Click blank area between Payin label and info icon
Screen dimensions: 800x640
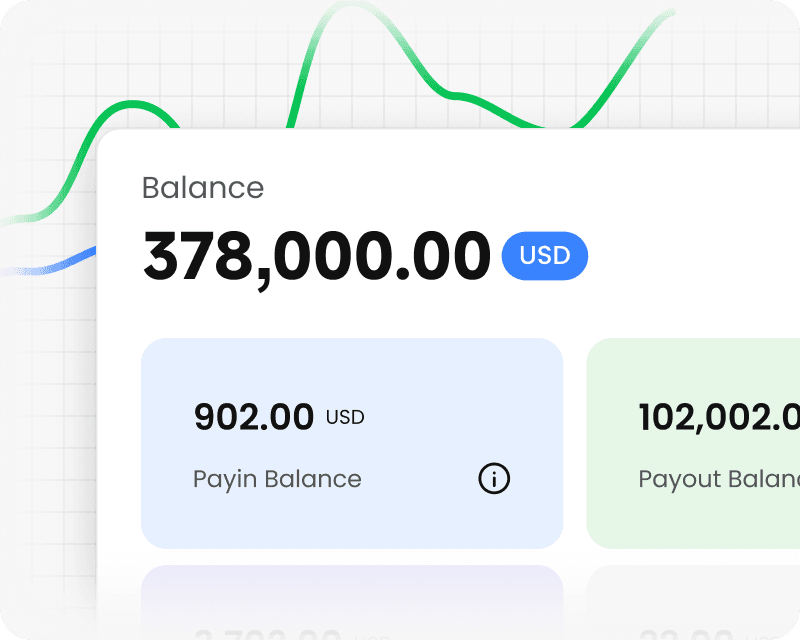coord(420,479)
